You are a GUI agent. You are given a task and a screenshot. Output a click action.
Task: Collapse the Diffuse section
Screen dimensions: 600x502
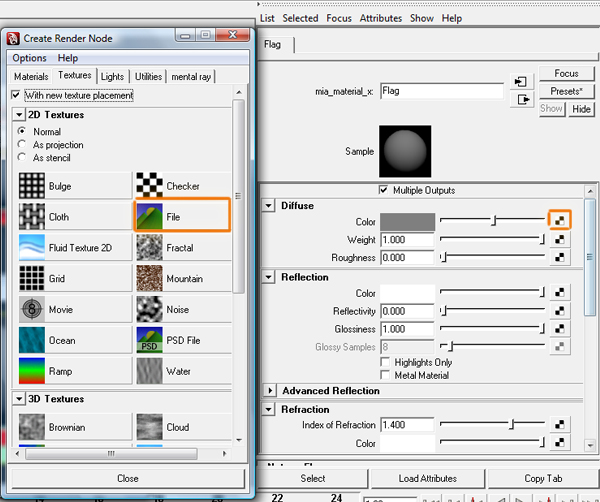(269, 206)
